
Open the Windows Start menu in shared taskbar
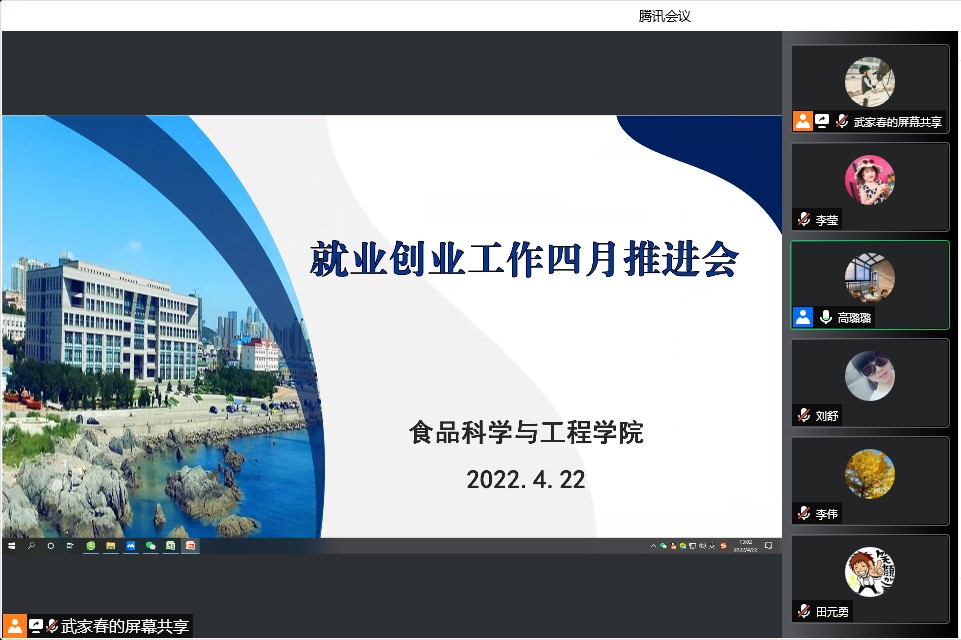click(12, 546)
